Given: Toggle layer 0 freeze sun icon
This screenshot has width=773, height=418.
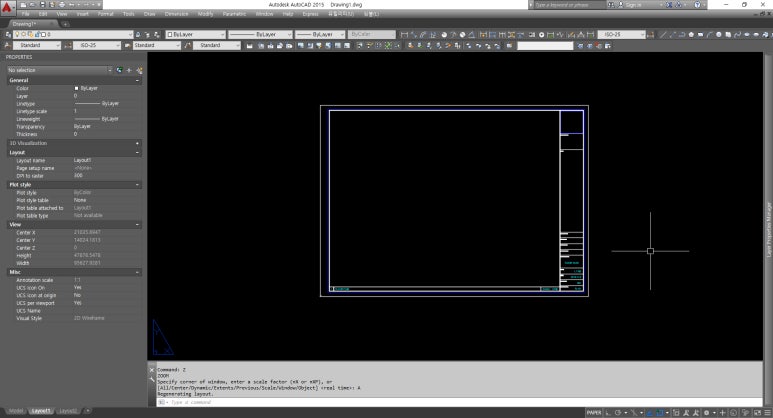Looking at the screenshot, I should point(23,35).
